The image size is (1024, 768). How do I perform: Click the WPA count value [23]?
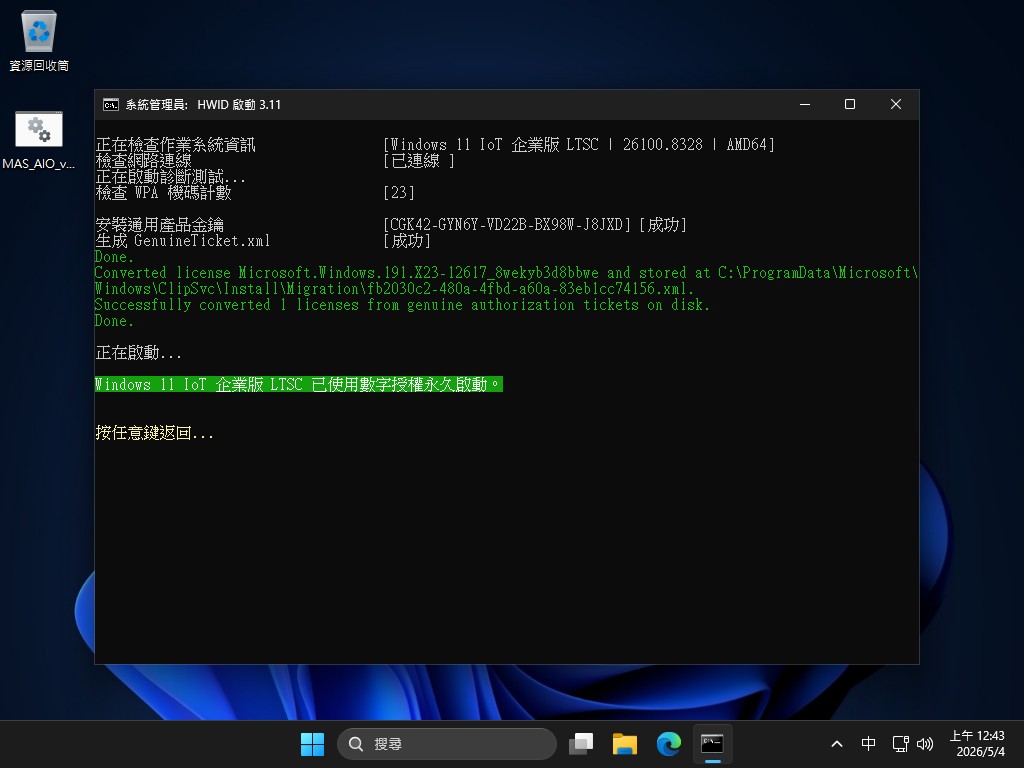(x=398, y=193)
